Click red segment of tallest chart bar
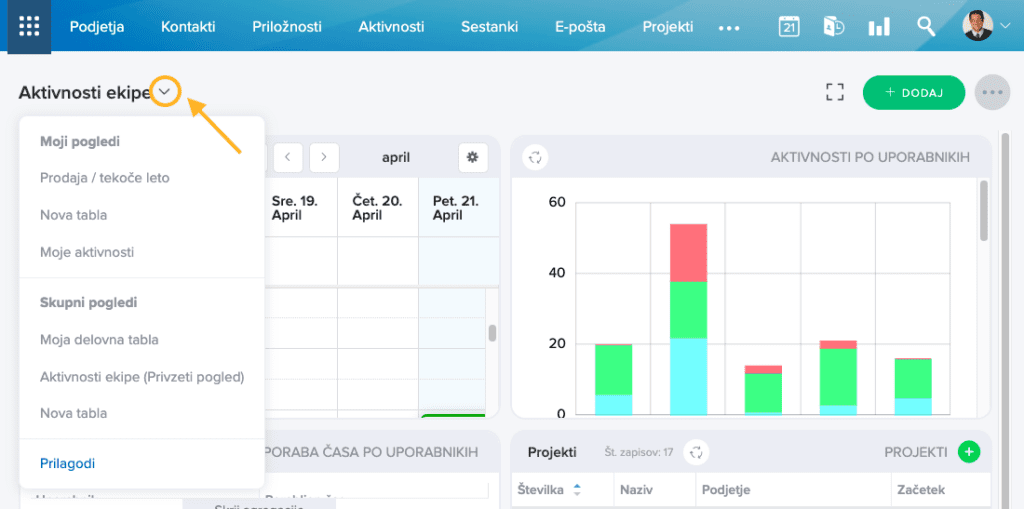Image resolution: width=1024 pixels, height=509 pixels. point(688,253)
